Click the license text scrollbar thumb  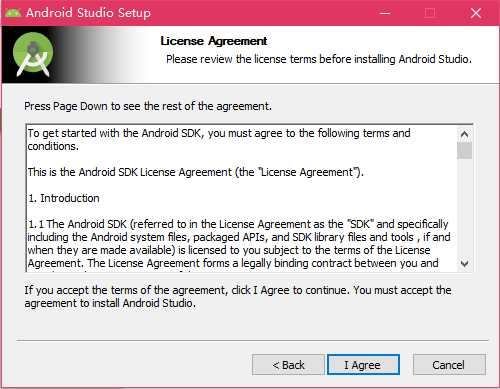464,151
